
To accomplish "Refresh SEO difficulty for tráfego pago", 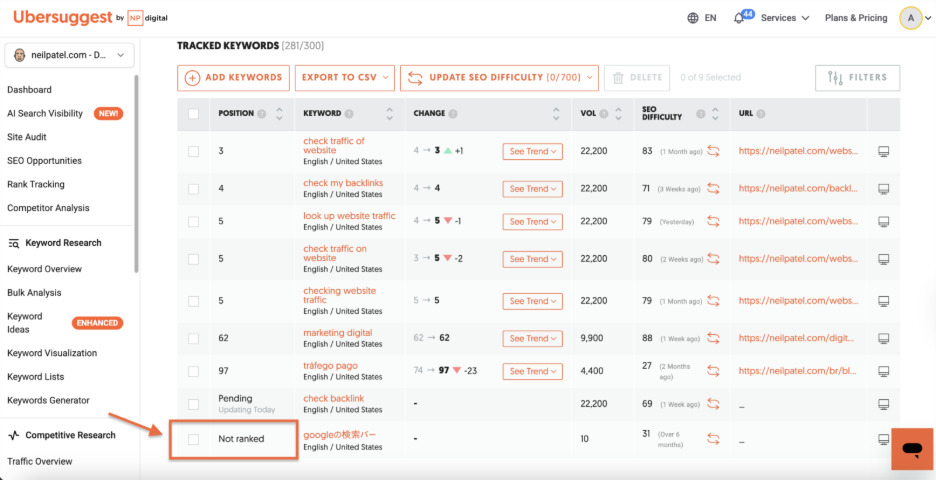I will 713,371.
